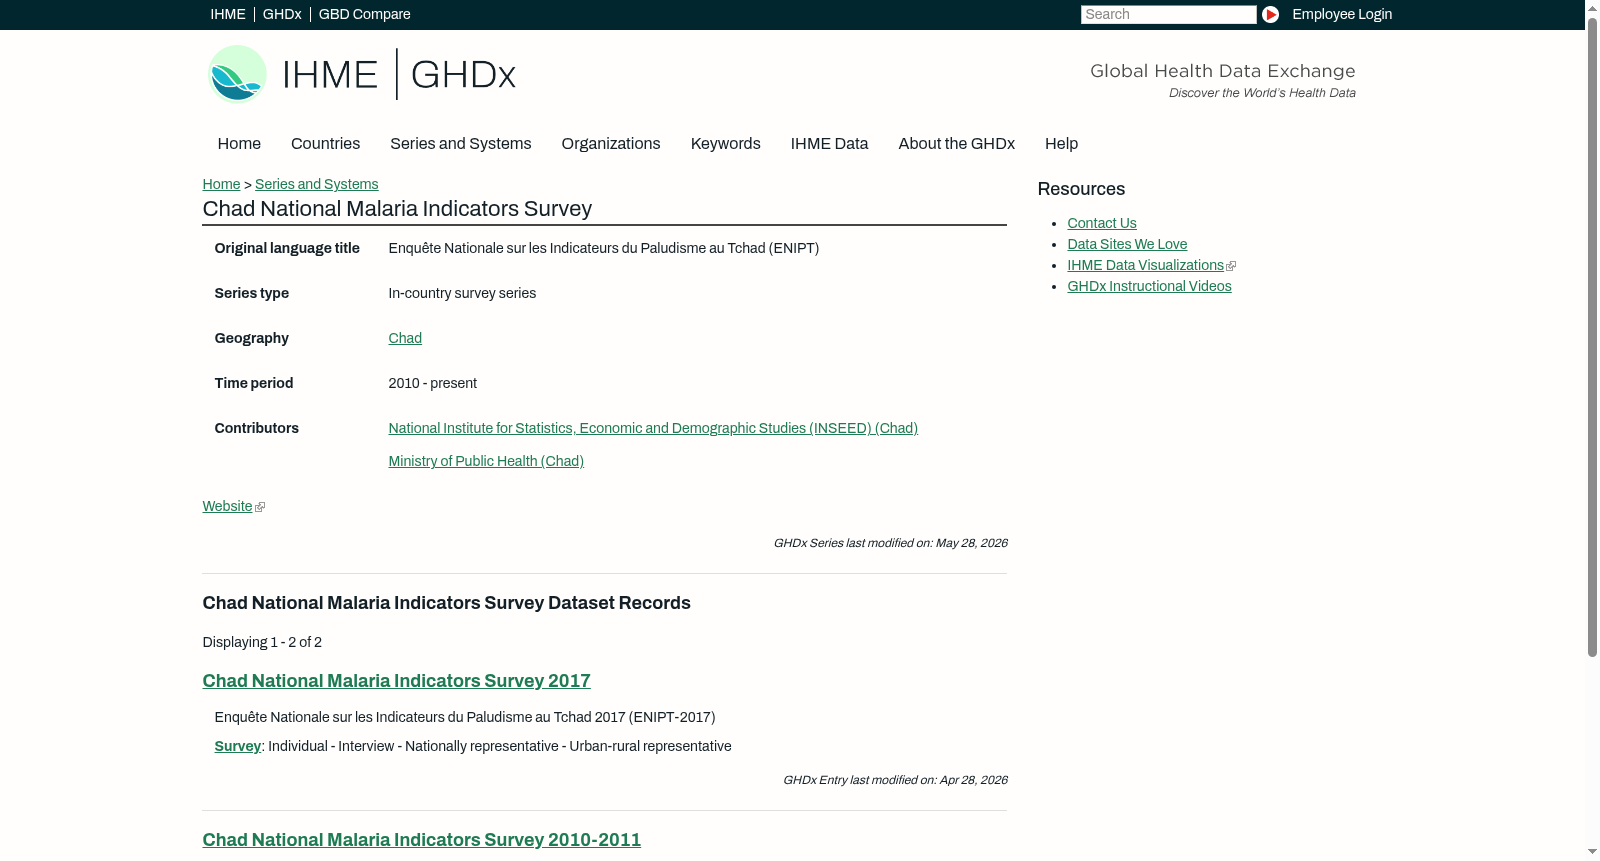Click the 'Global Health Data Exchange' tagline

(1222, 71)
